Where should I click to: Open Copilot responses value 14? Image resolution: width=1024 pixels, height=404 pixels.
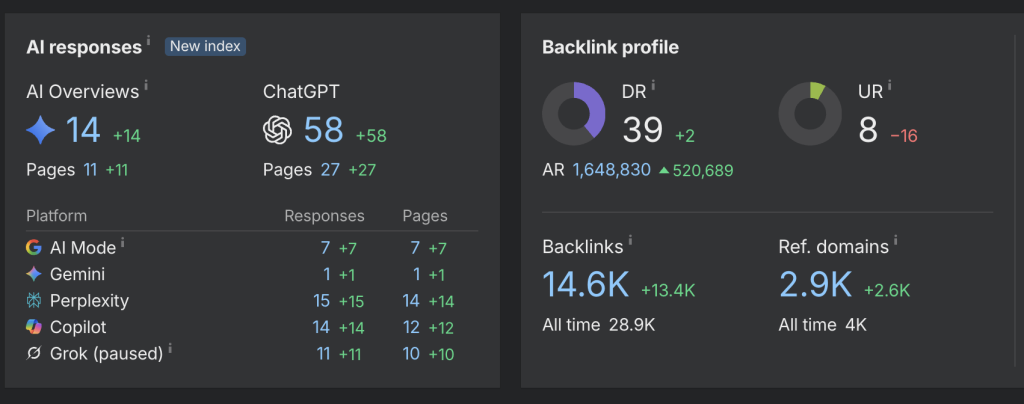tap(321, 327)
